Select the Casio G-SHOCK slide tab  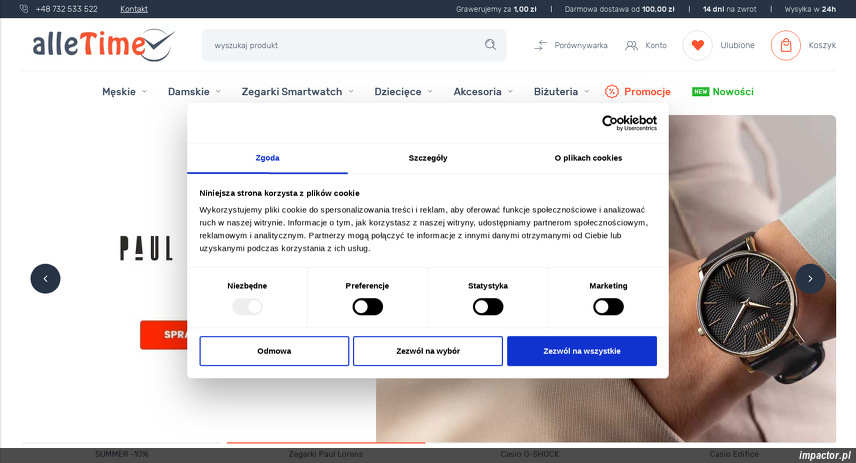[530, 454]
